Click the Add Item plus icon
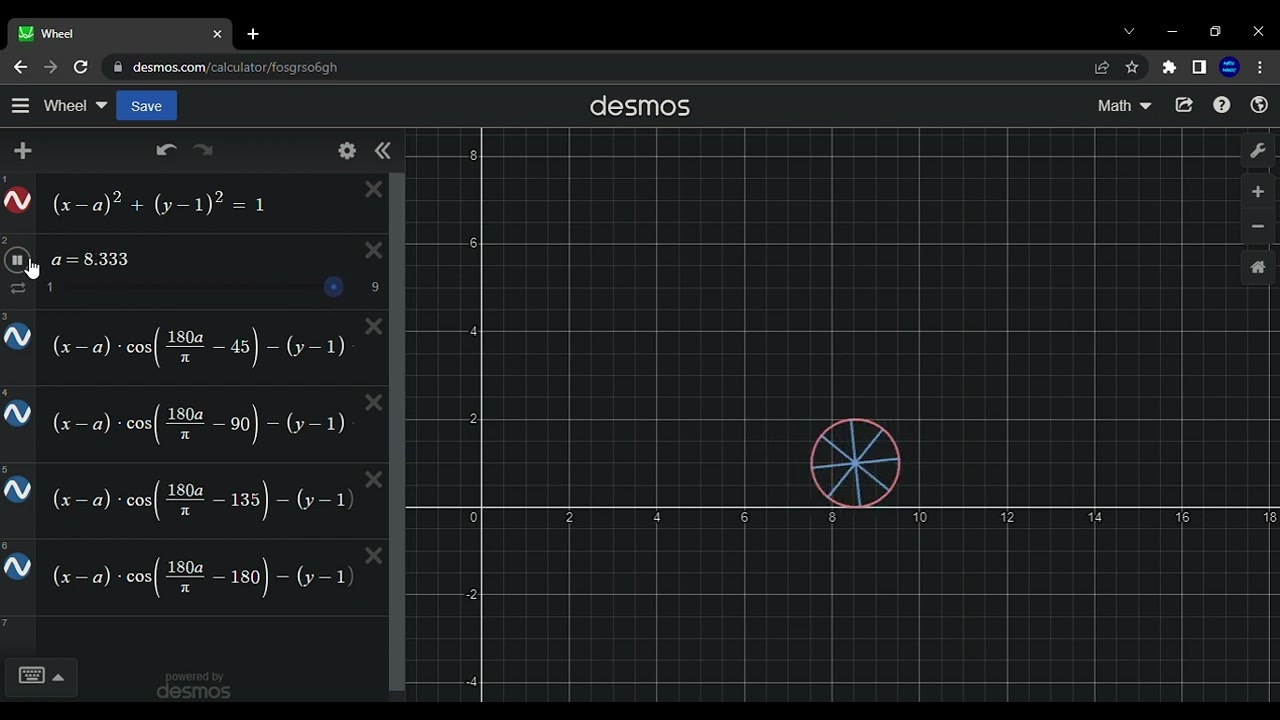This screenshot has width=1280, height=720. pos(23,151)
